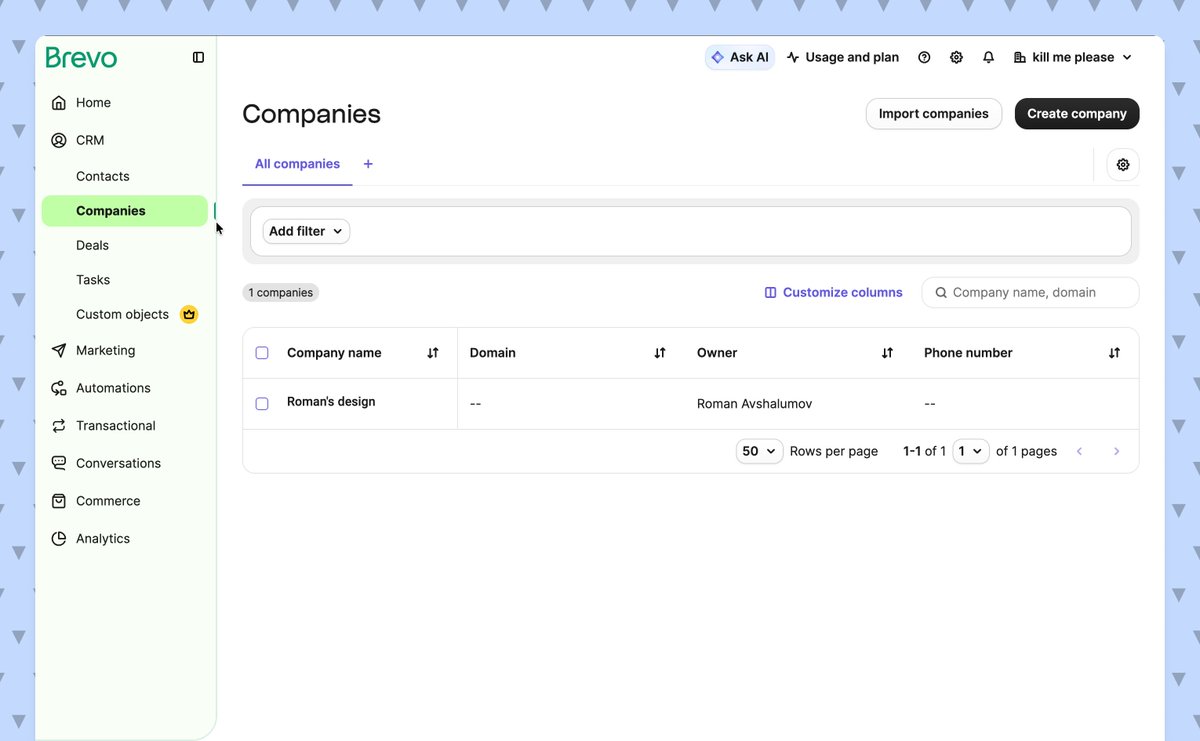Click the Domain column header text
Viewport: 1200px width, 741px height.
coord(493,353)
